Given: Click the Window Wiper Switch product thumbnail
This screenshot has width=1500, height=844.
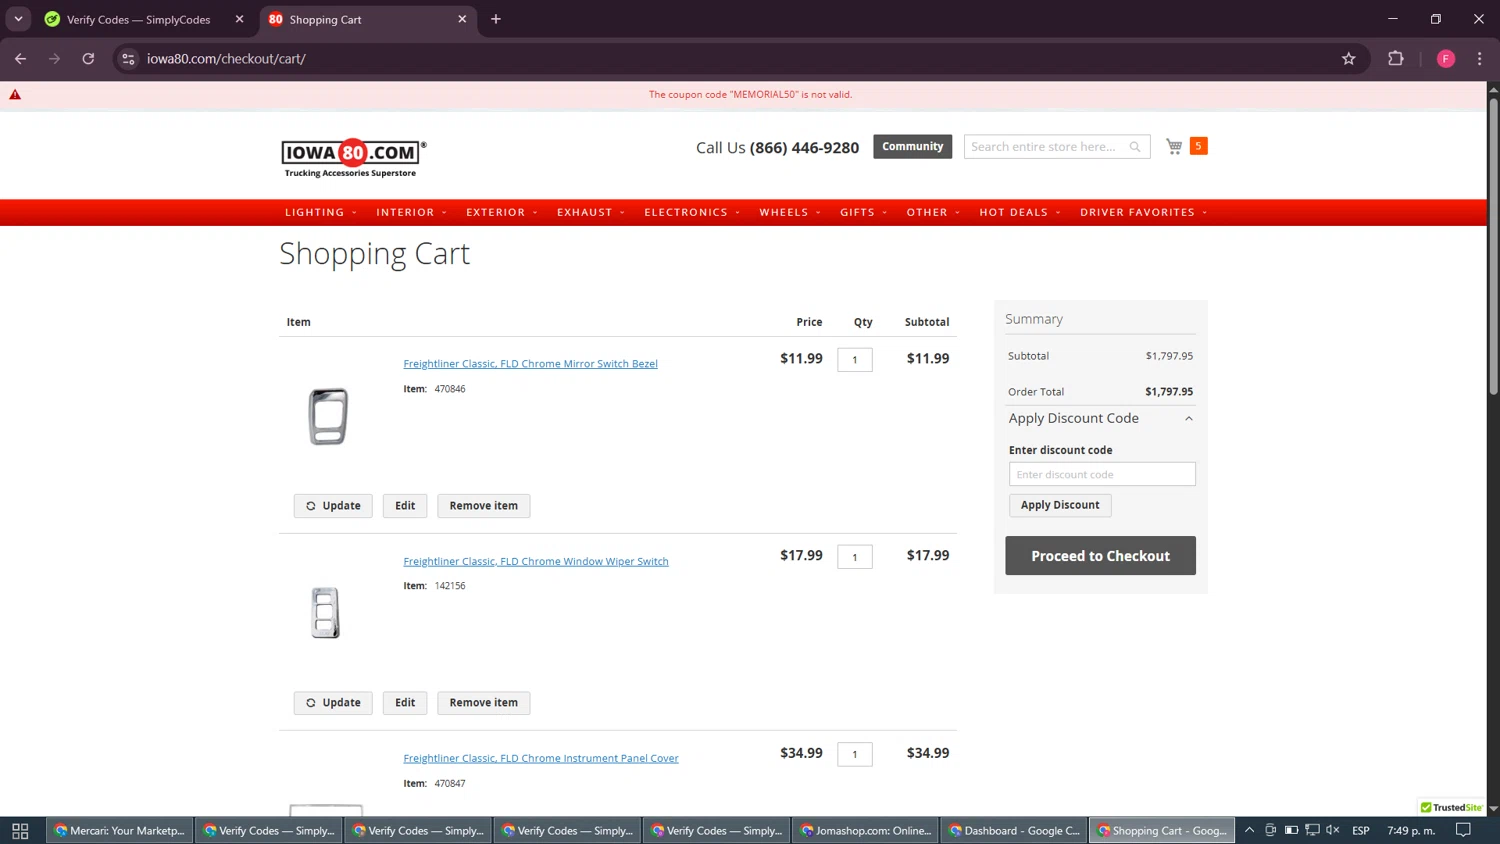Looking at the screenshot, I should pyautogui.click(x=326, y=612).
